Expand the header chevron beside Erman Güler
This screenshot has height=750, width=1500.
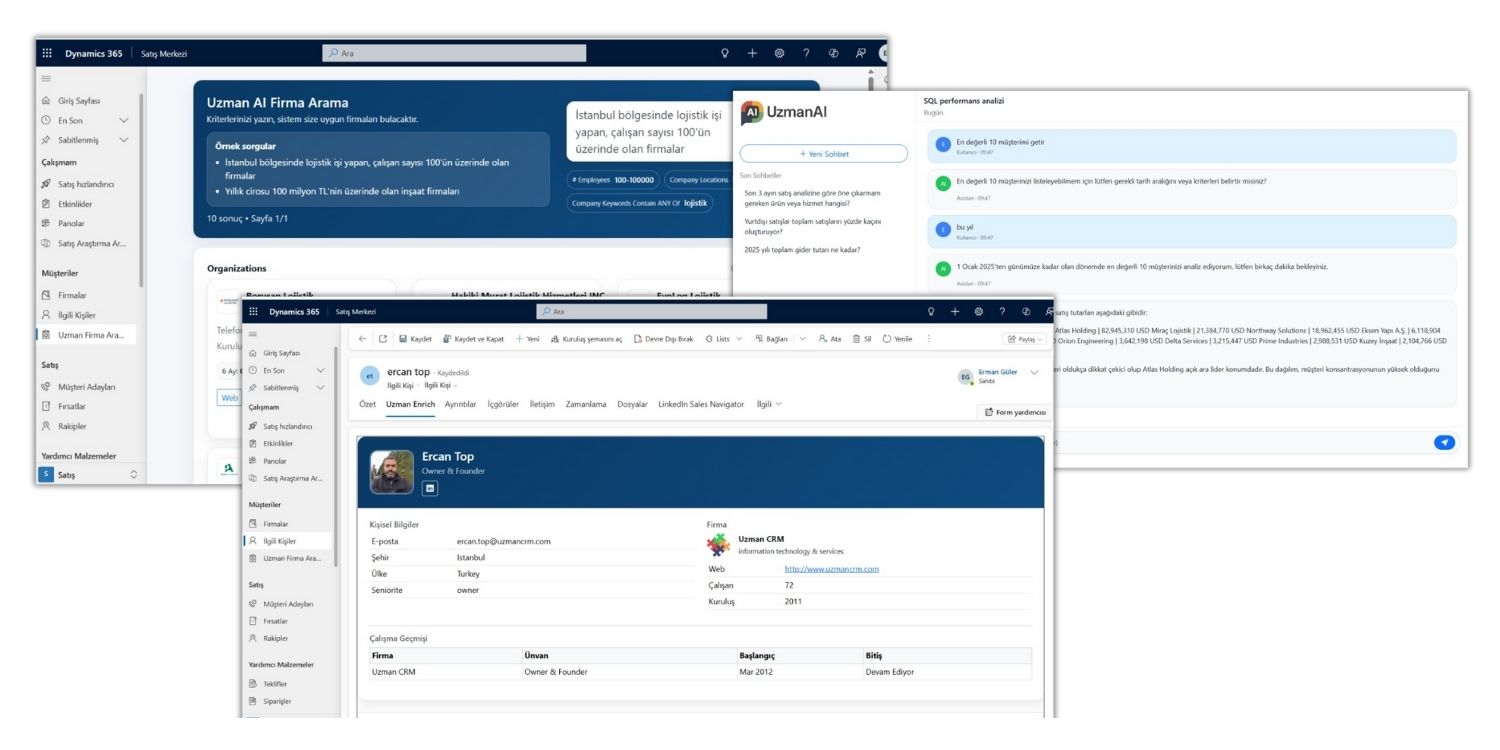point(1034,373)
